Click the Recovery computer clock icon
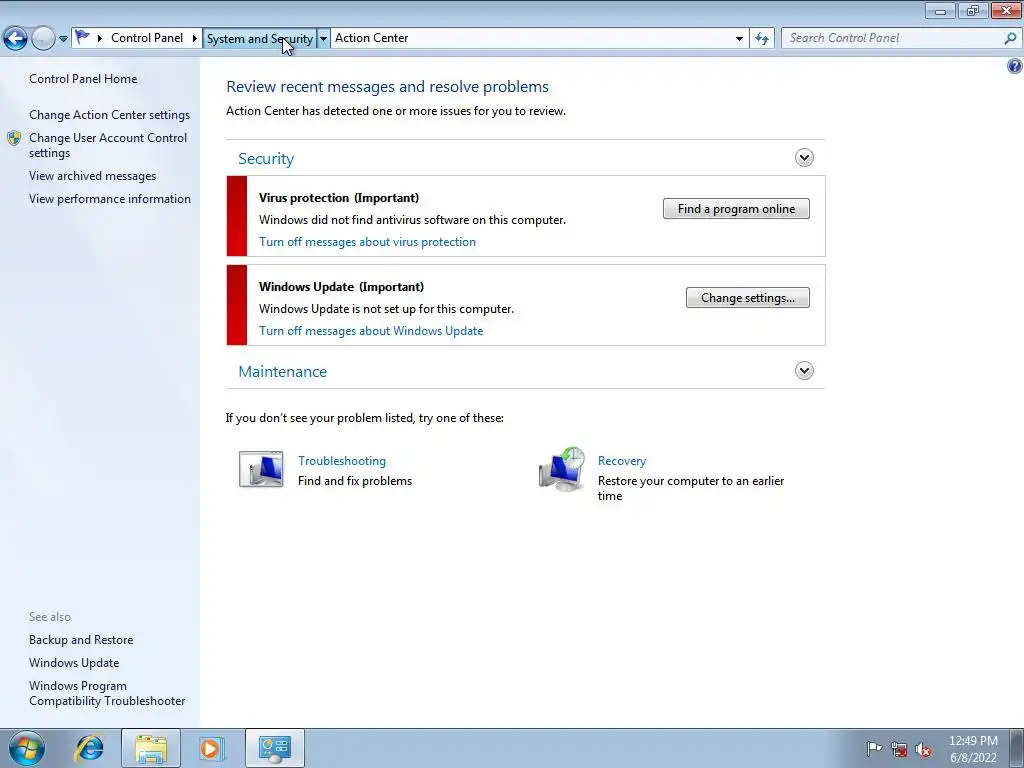The width and height of the screenshot is (1024, 768). tap(562, 469)
